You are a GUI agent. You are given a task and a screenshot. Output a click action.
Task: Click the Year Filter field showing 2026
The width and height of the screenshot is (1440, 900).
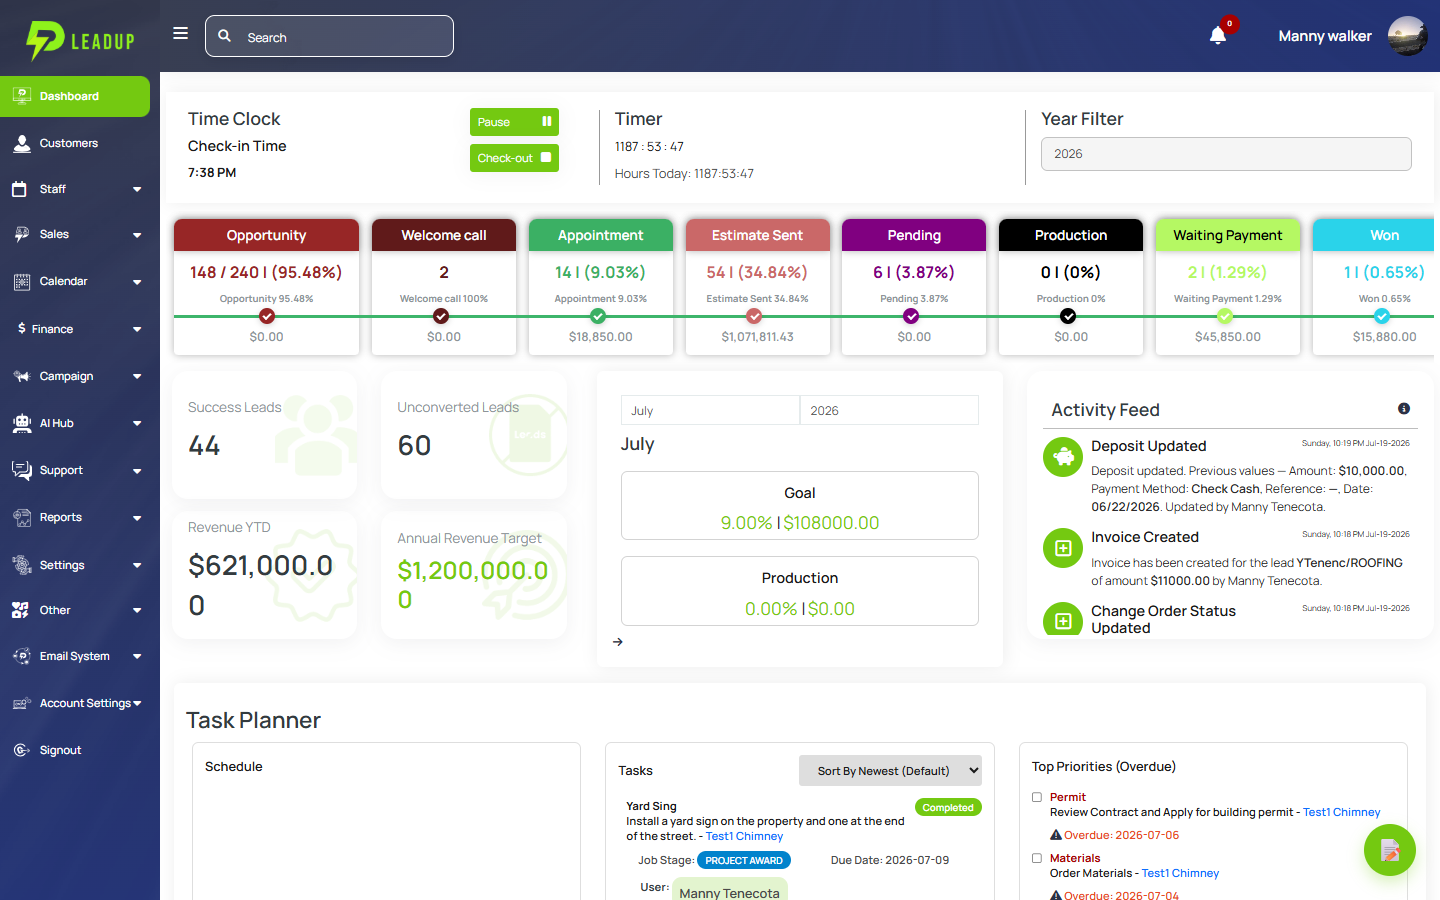[1226, 154]
